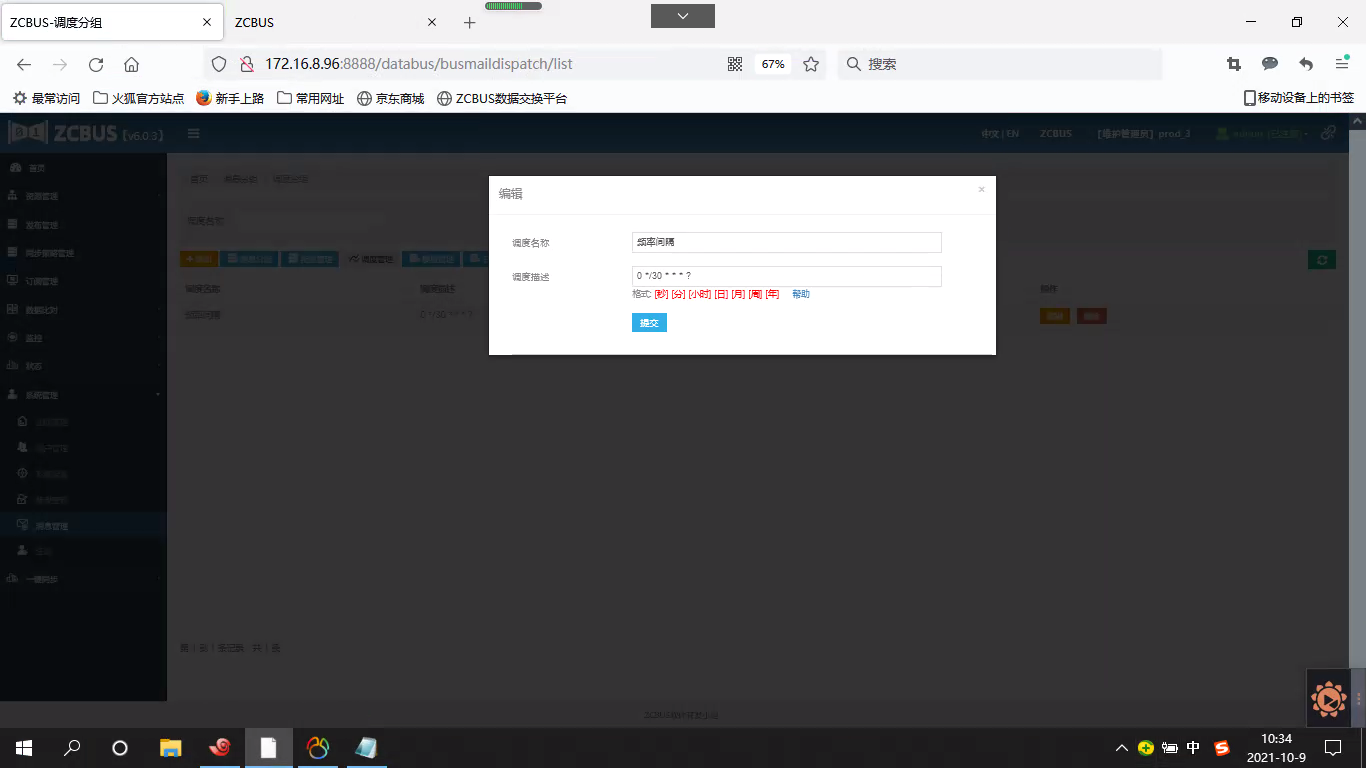Viewport: 1366px width, 768px height.
Task: Open the 常用网址 bookmarks folder
Action: (310, 98)
